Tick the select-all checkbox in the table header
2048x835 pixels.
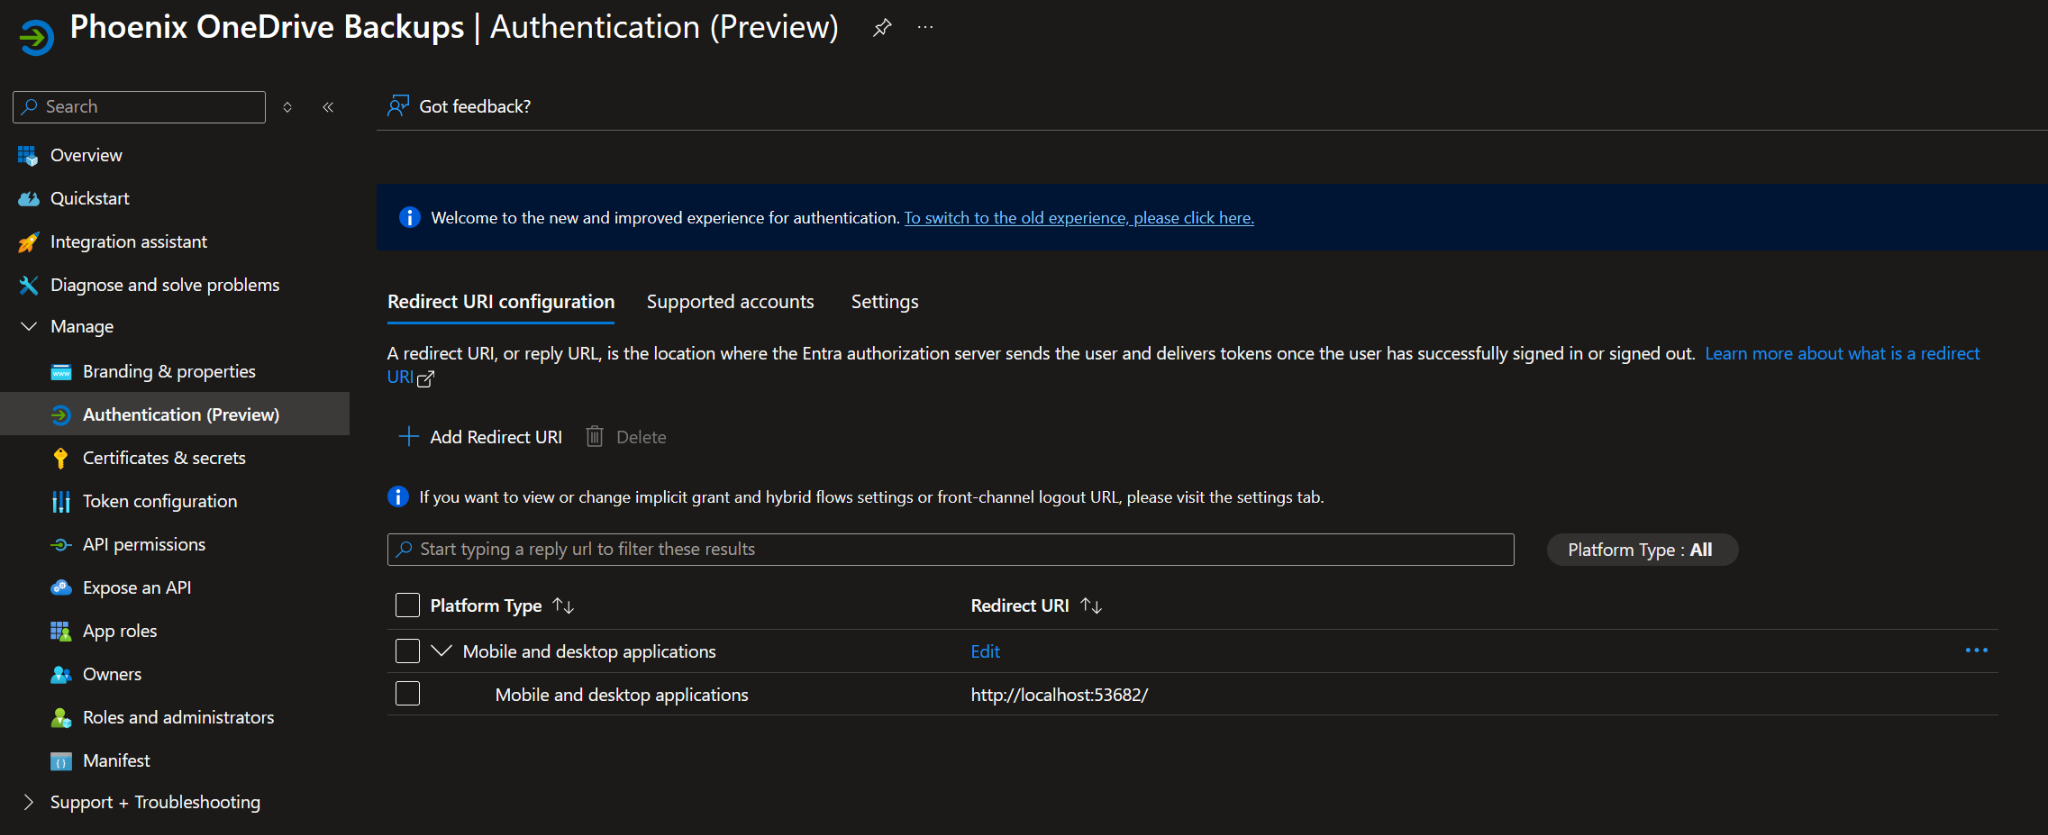tap(407, 605)
